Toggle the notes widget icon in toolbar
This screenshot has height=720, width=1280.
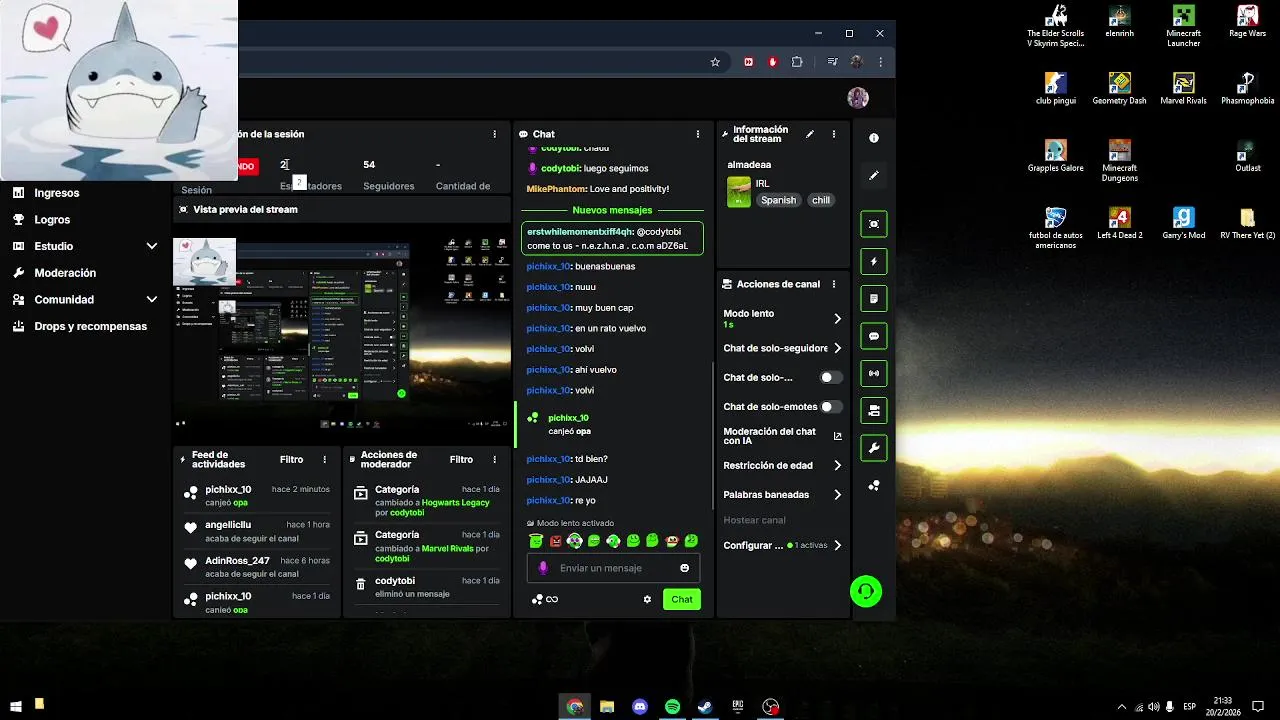[874, 298]
